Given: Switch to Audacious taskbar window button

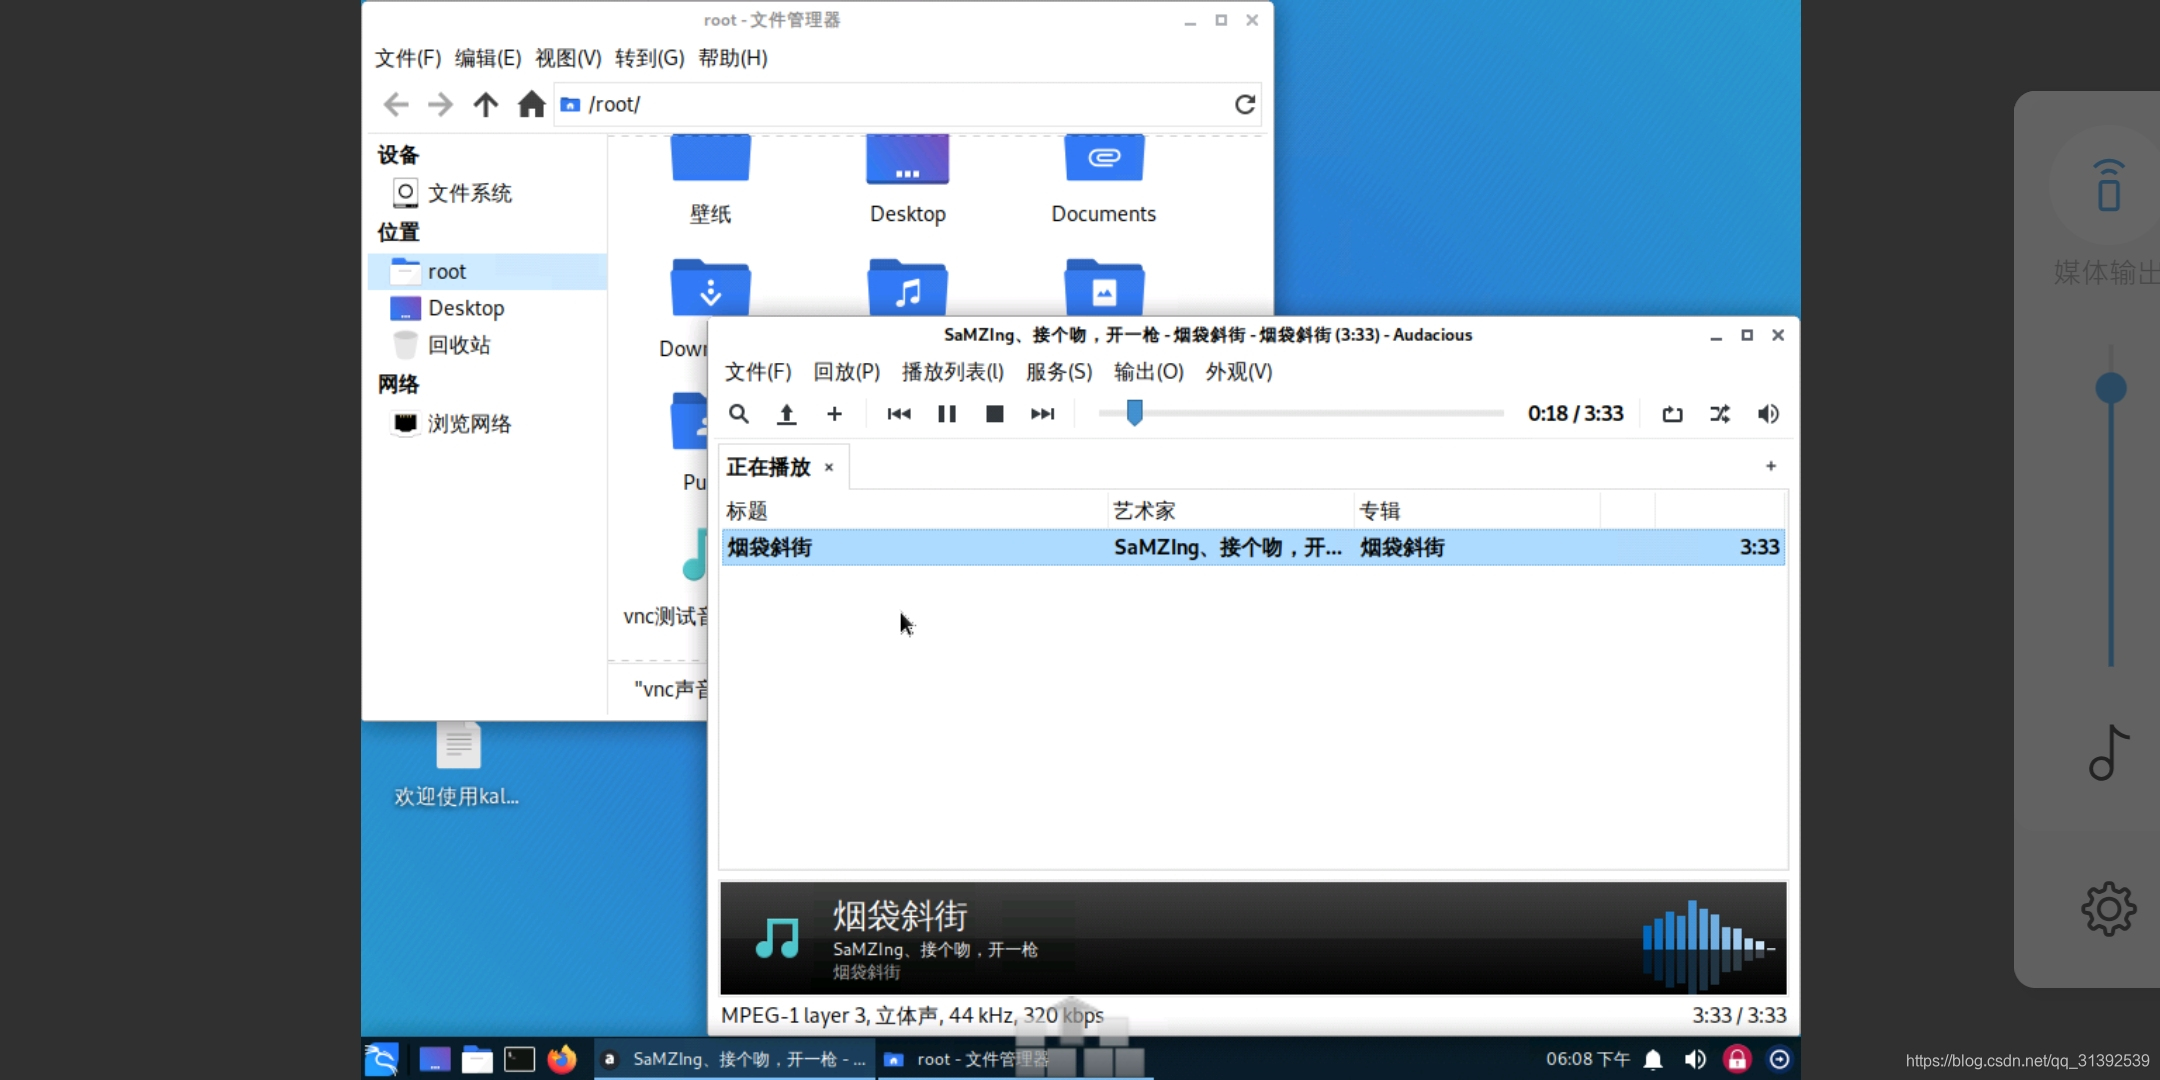Looking at the screenshot, I should pos(735,1059).
